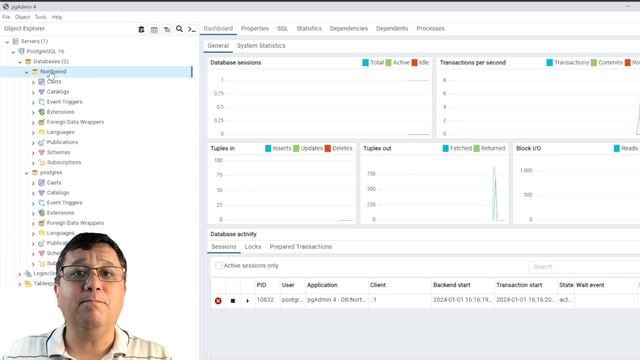640x360 pixels.
Task: Expand Event Triggers under postgres
Action: click(33, 203)
